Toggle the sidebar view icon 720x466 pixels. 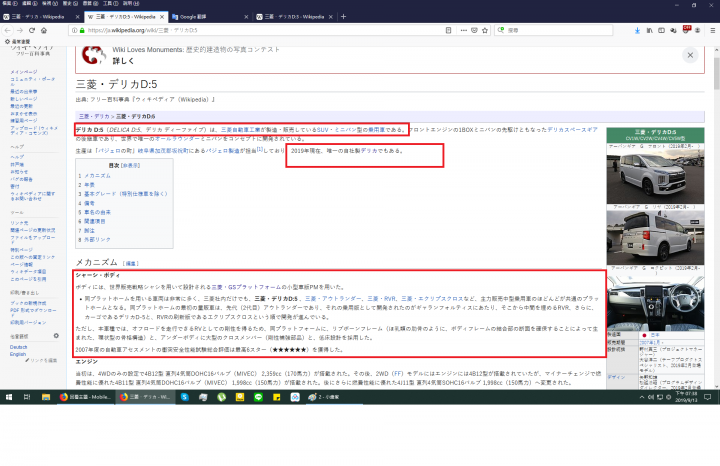click(661, 30)
